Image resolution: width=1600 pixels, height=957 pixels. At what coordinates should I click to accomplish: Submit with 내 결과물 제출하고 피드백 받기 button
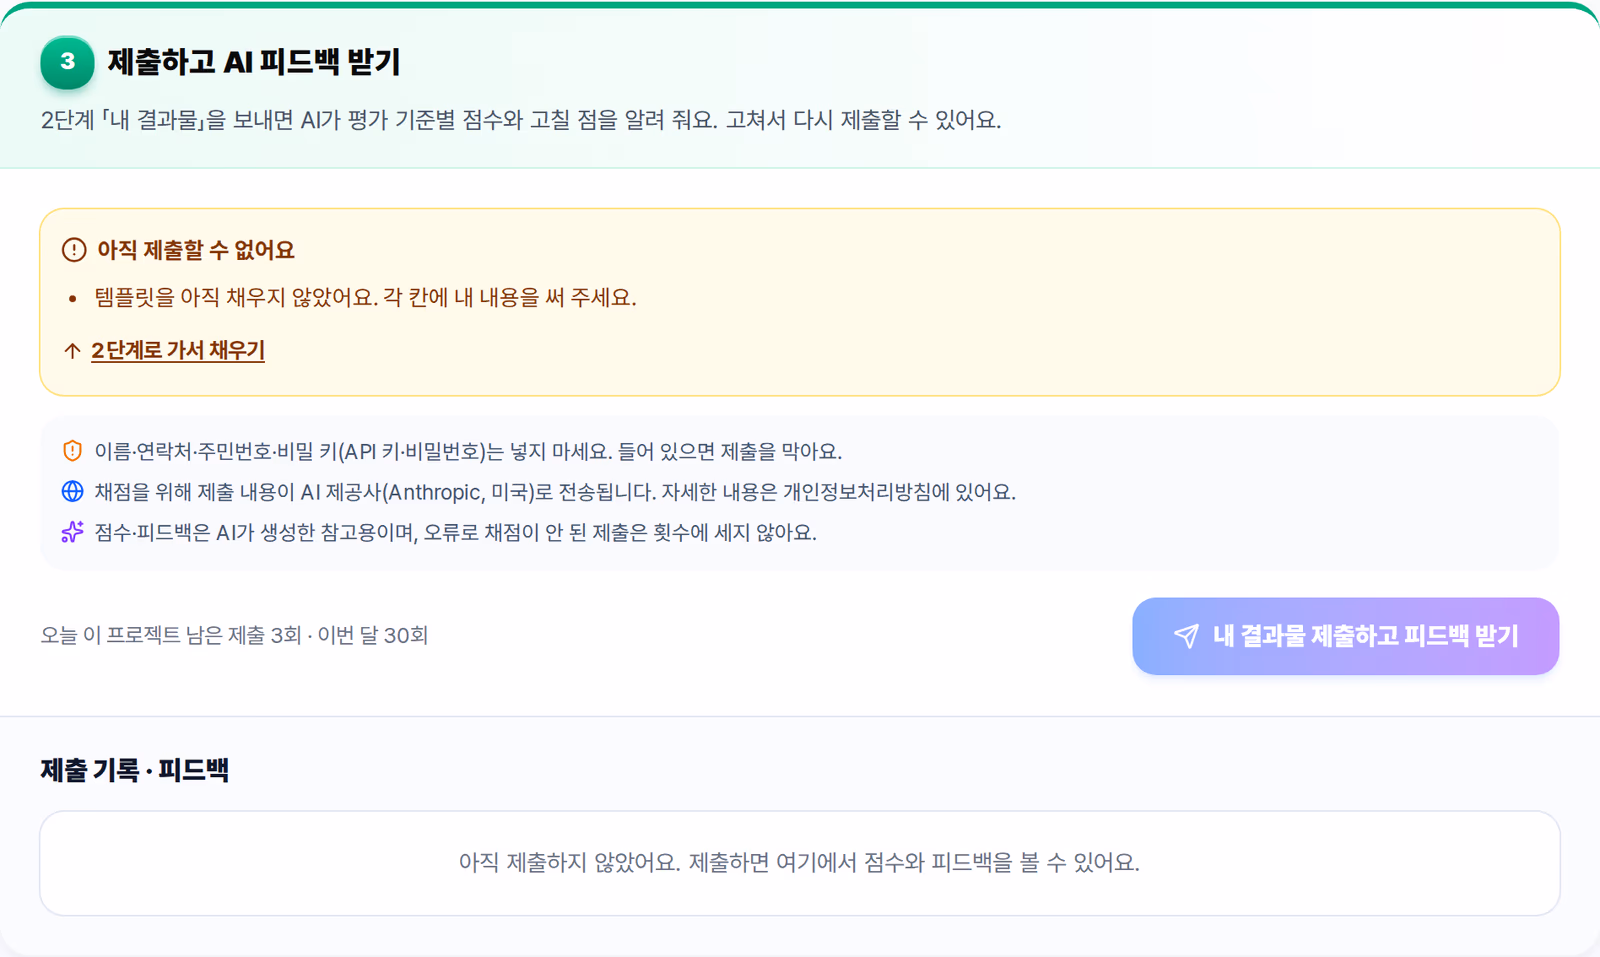(1345, 636)
